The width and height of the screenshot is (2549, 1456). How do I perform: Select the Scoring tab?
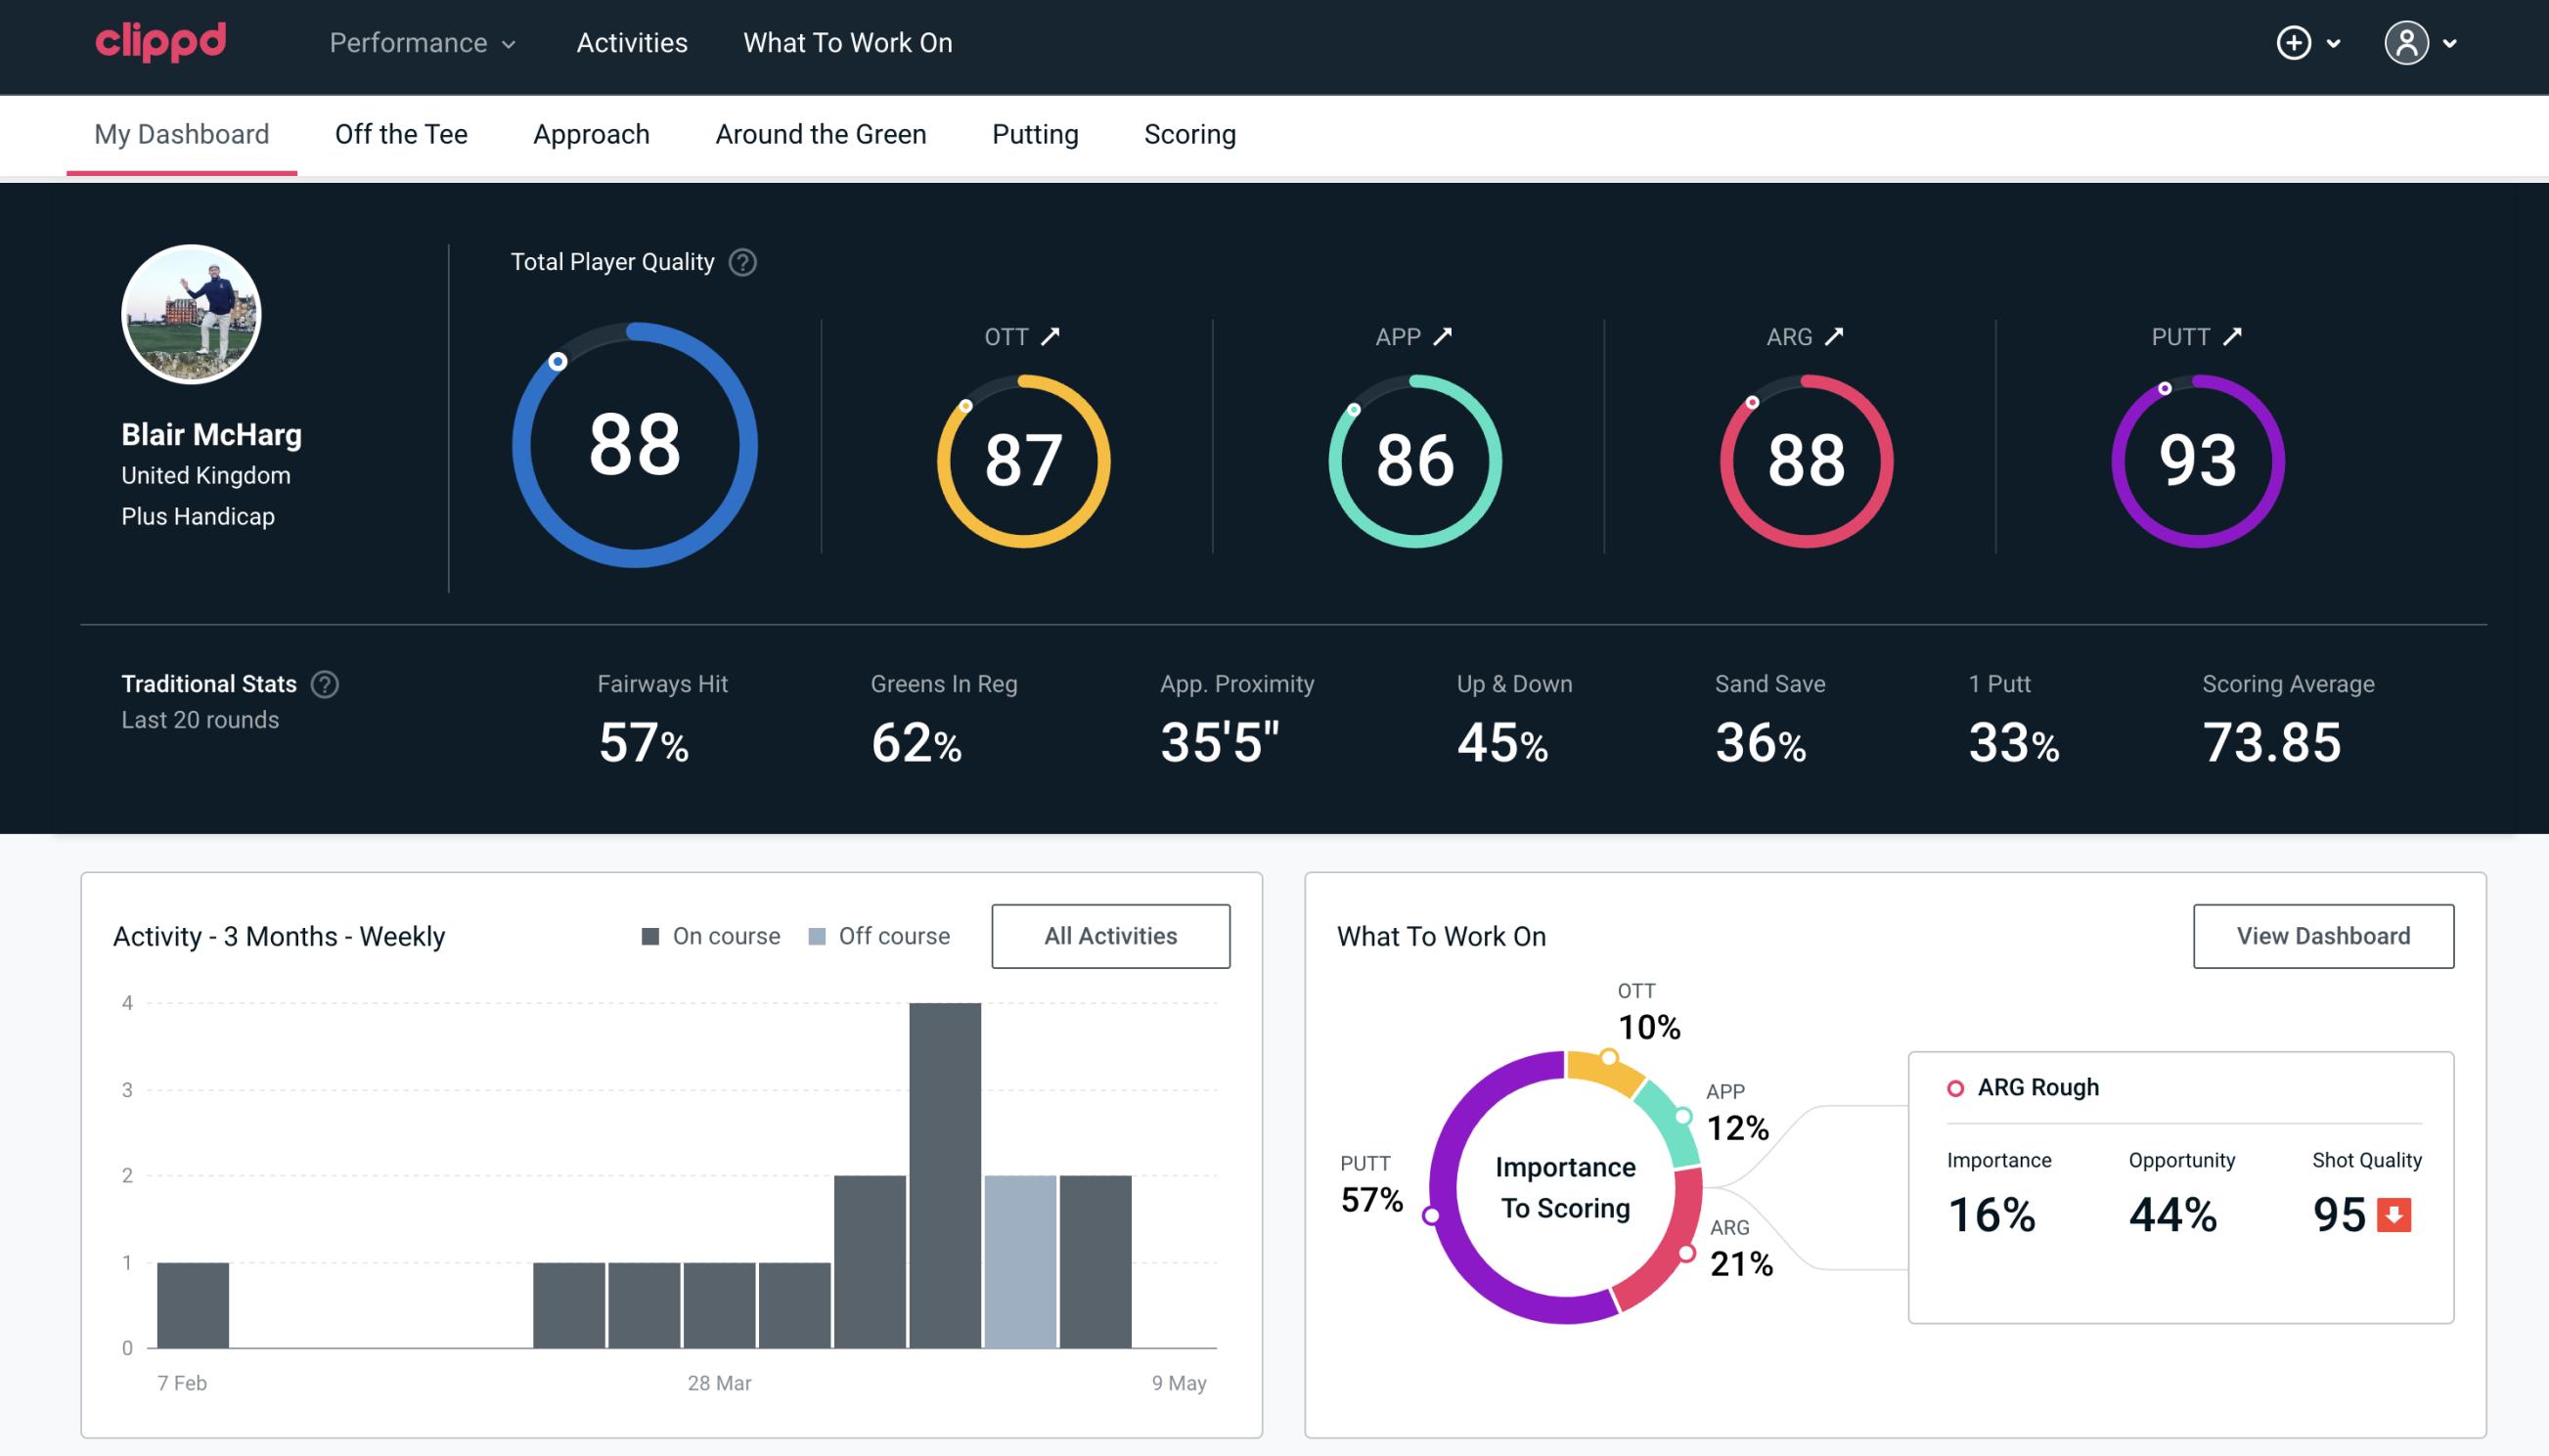[x=1190, y=135]
